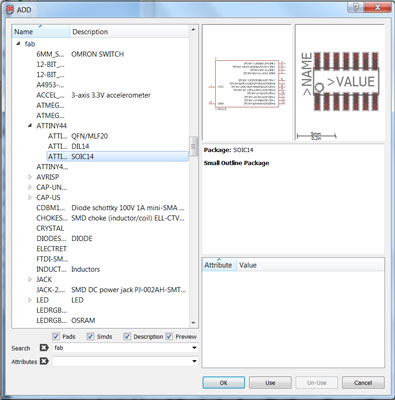This screenshot has height=400, width=395.
Task: Click the Value column header
Action: pos(310,265)
